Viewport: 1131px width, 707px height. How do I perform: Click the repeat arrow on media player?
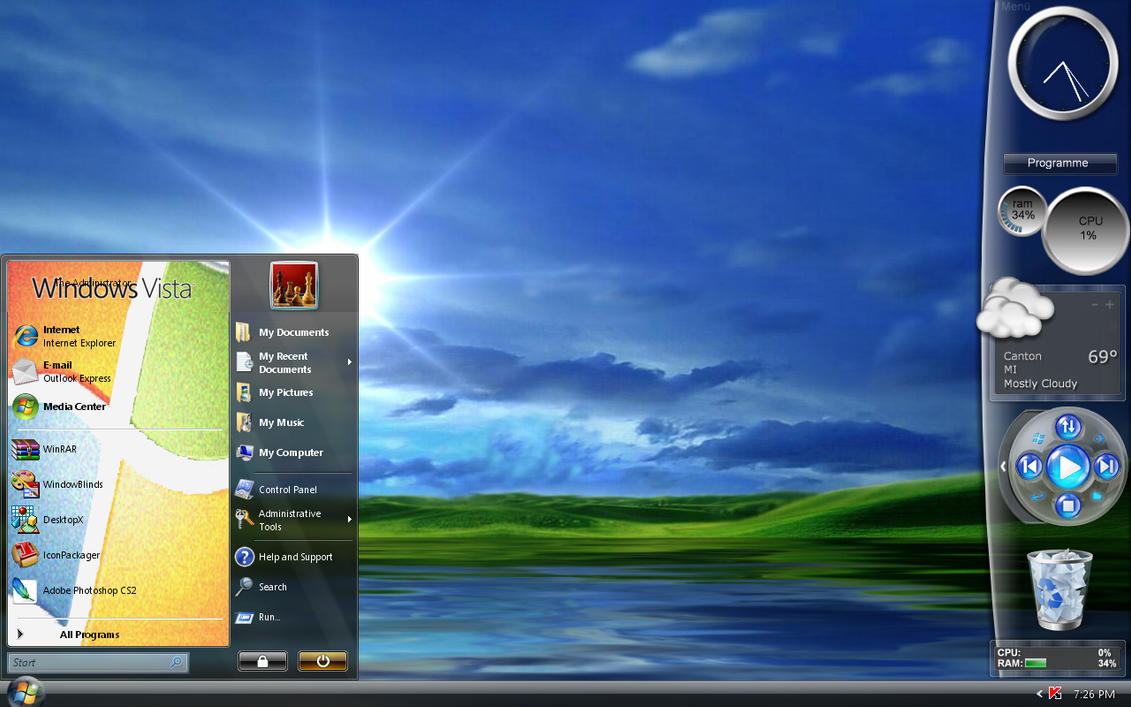[1038, 496]
